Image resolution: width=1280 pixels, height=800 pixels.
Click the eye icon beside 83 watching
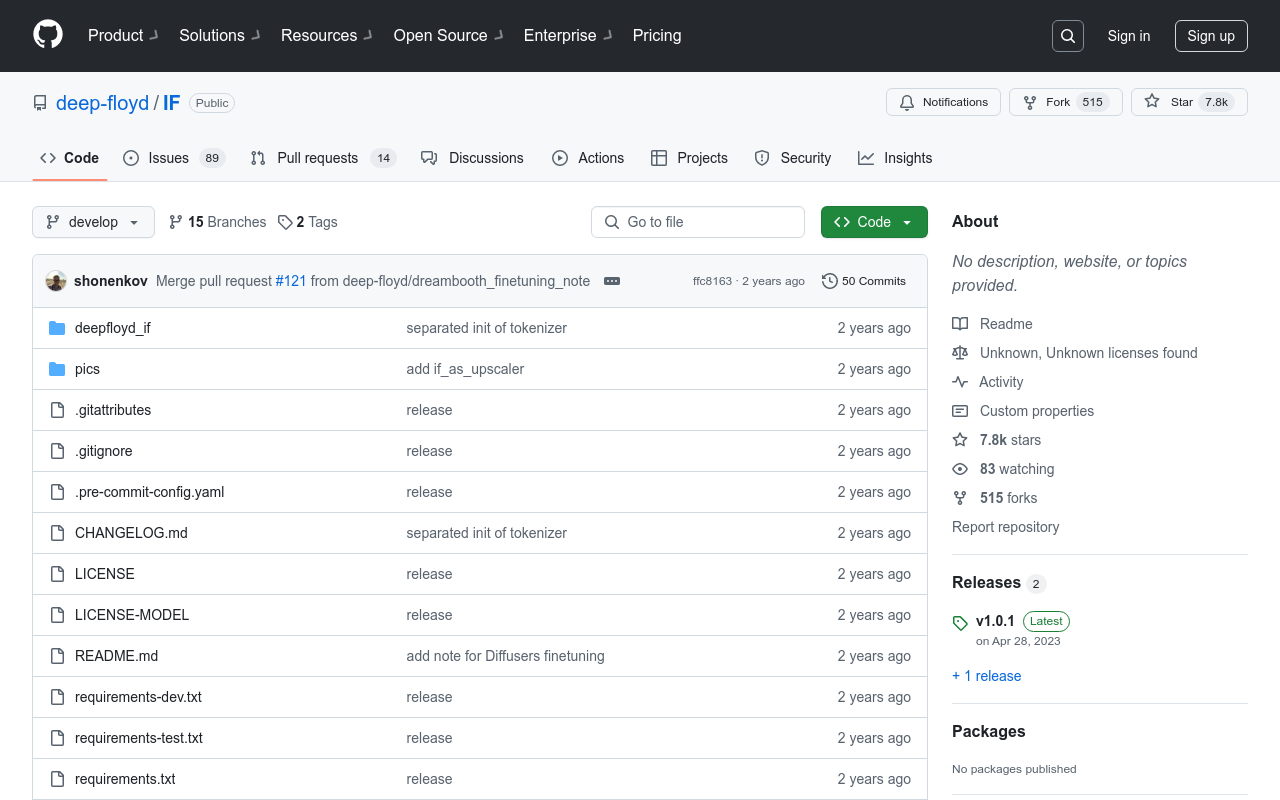[960, 469]
